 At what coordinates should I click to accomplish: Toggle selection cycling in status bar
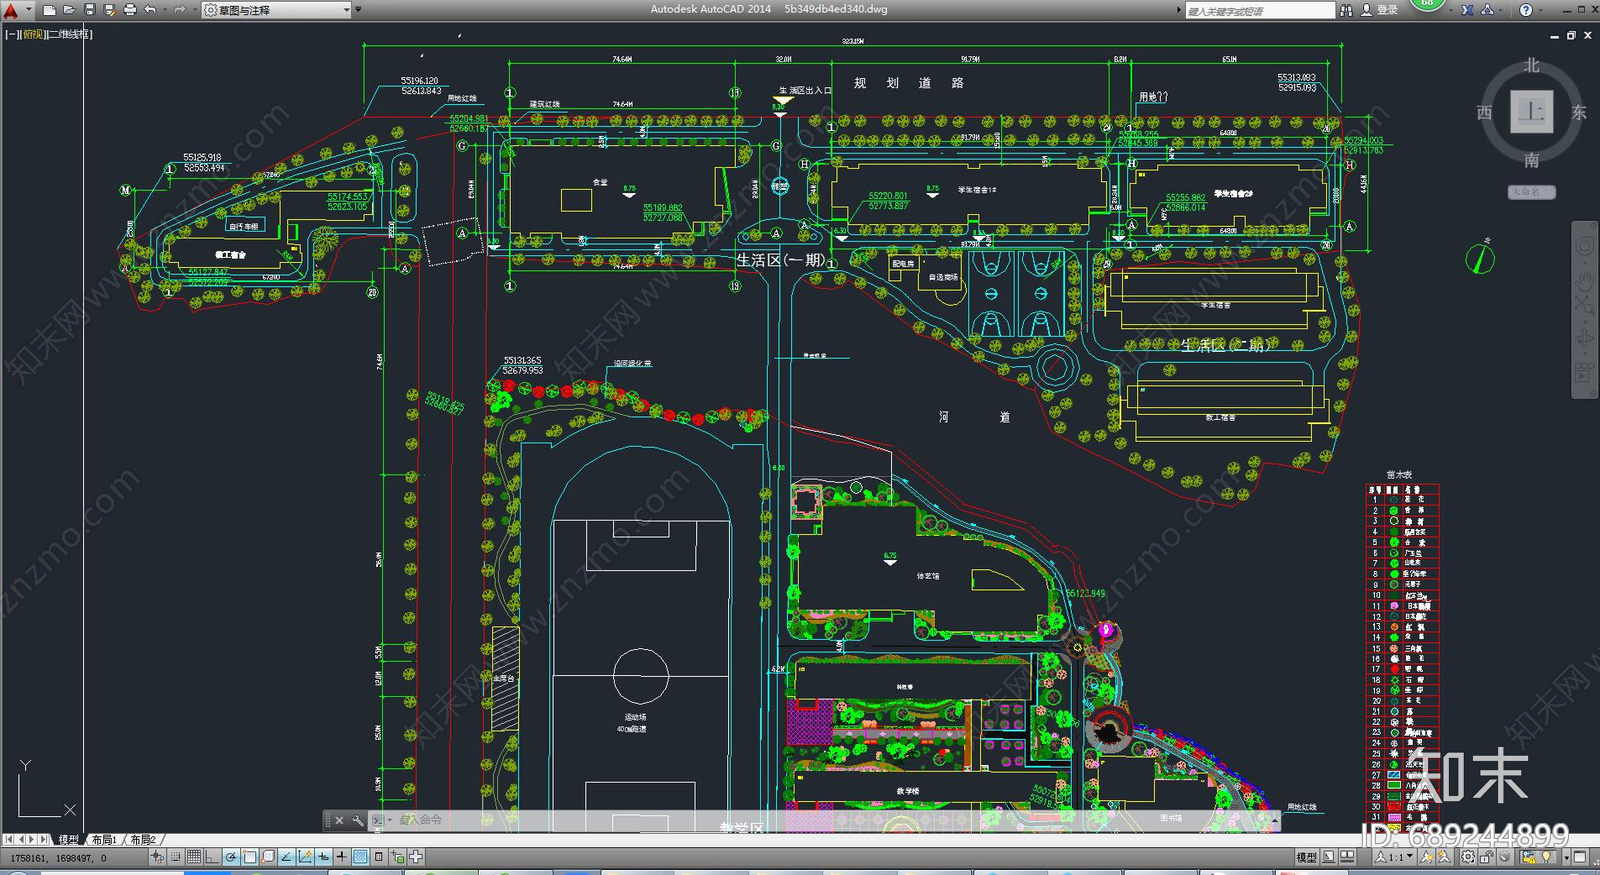click(397, 857)
